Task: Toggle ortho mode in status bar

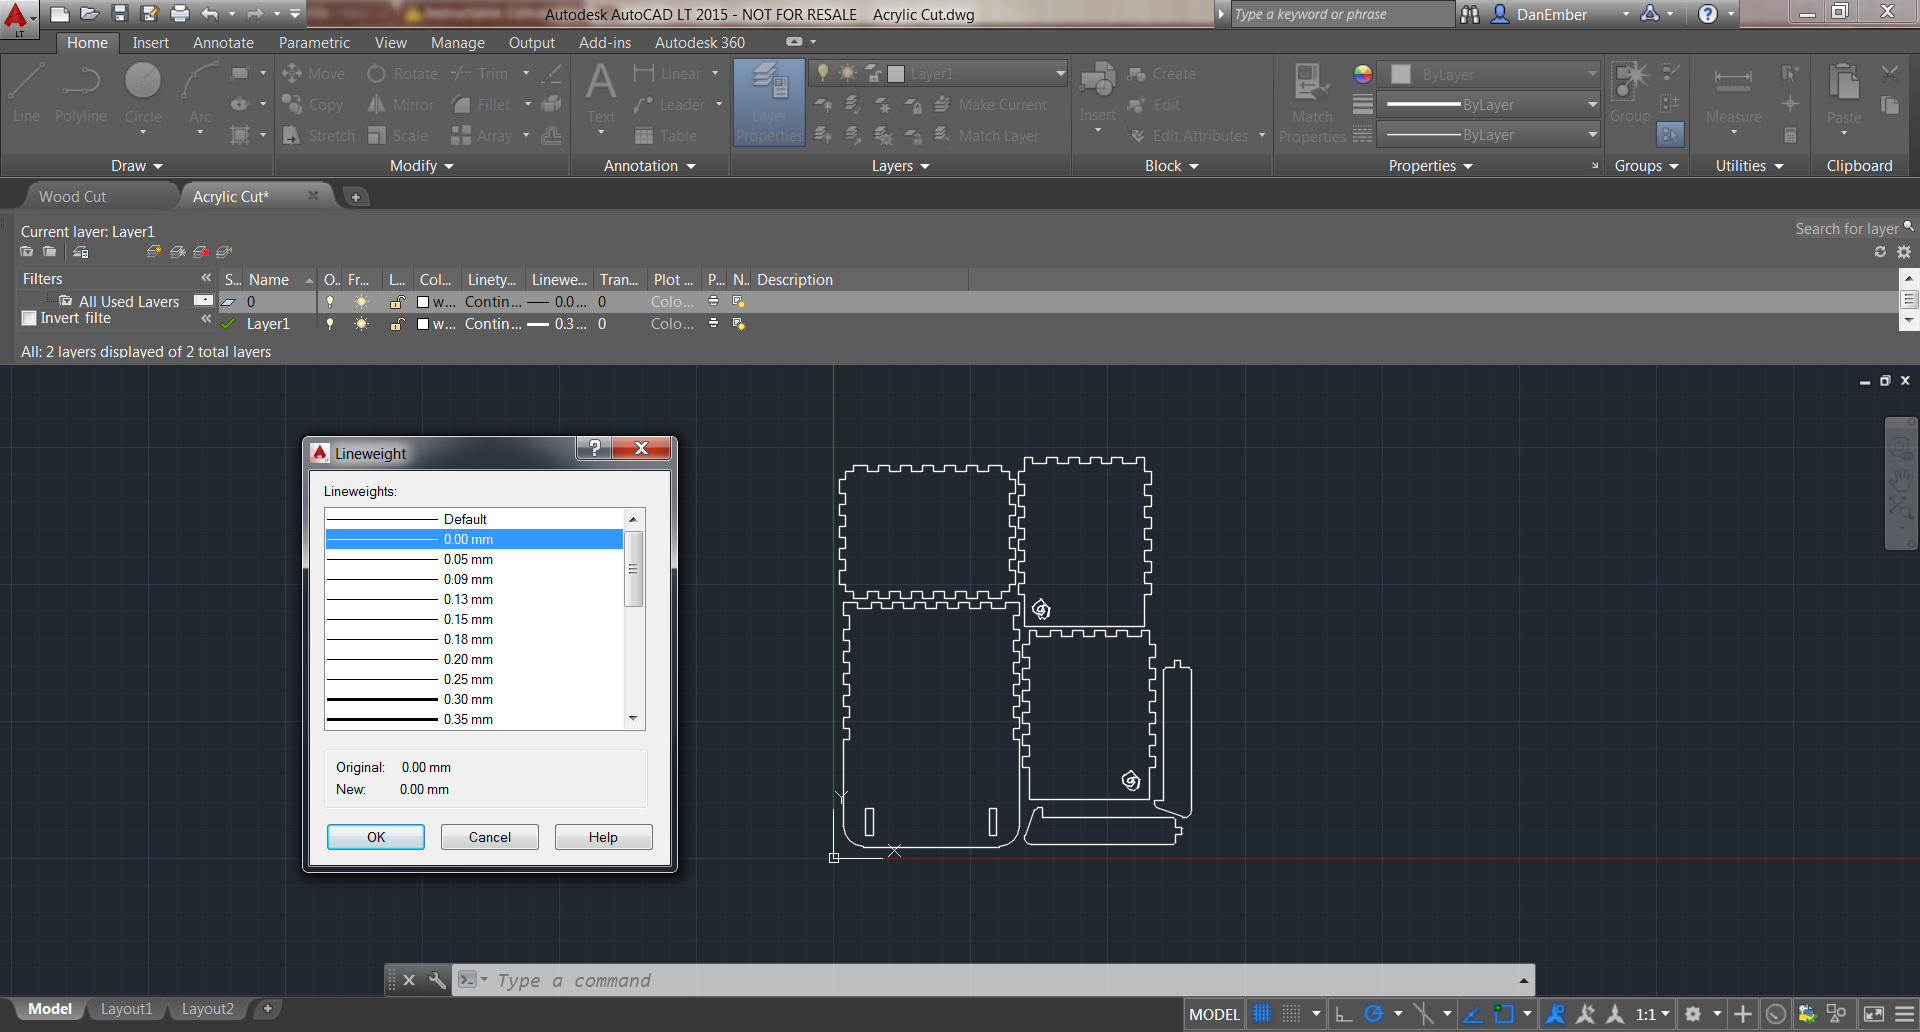Action: tap(1344, 1014)
